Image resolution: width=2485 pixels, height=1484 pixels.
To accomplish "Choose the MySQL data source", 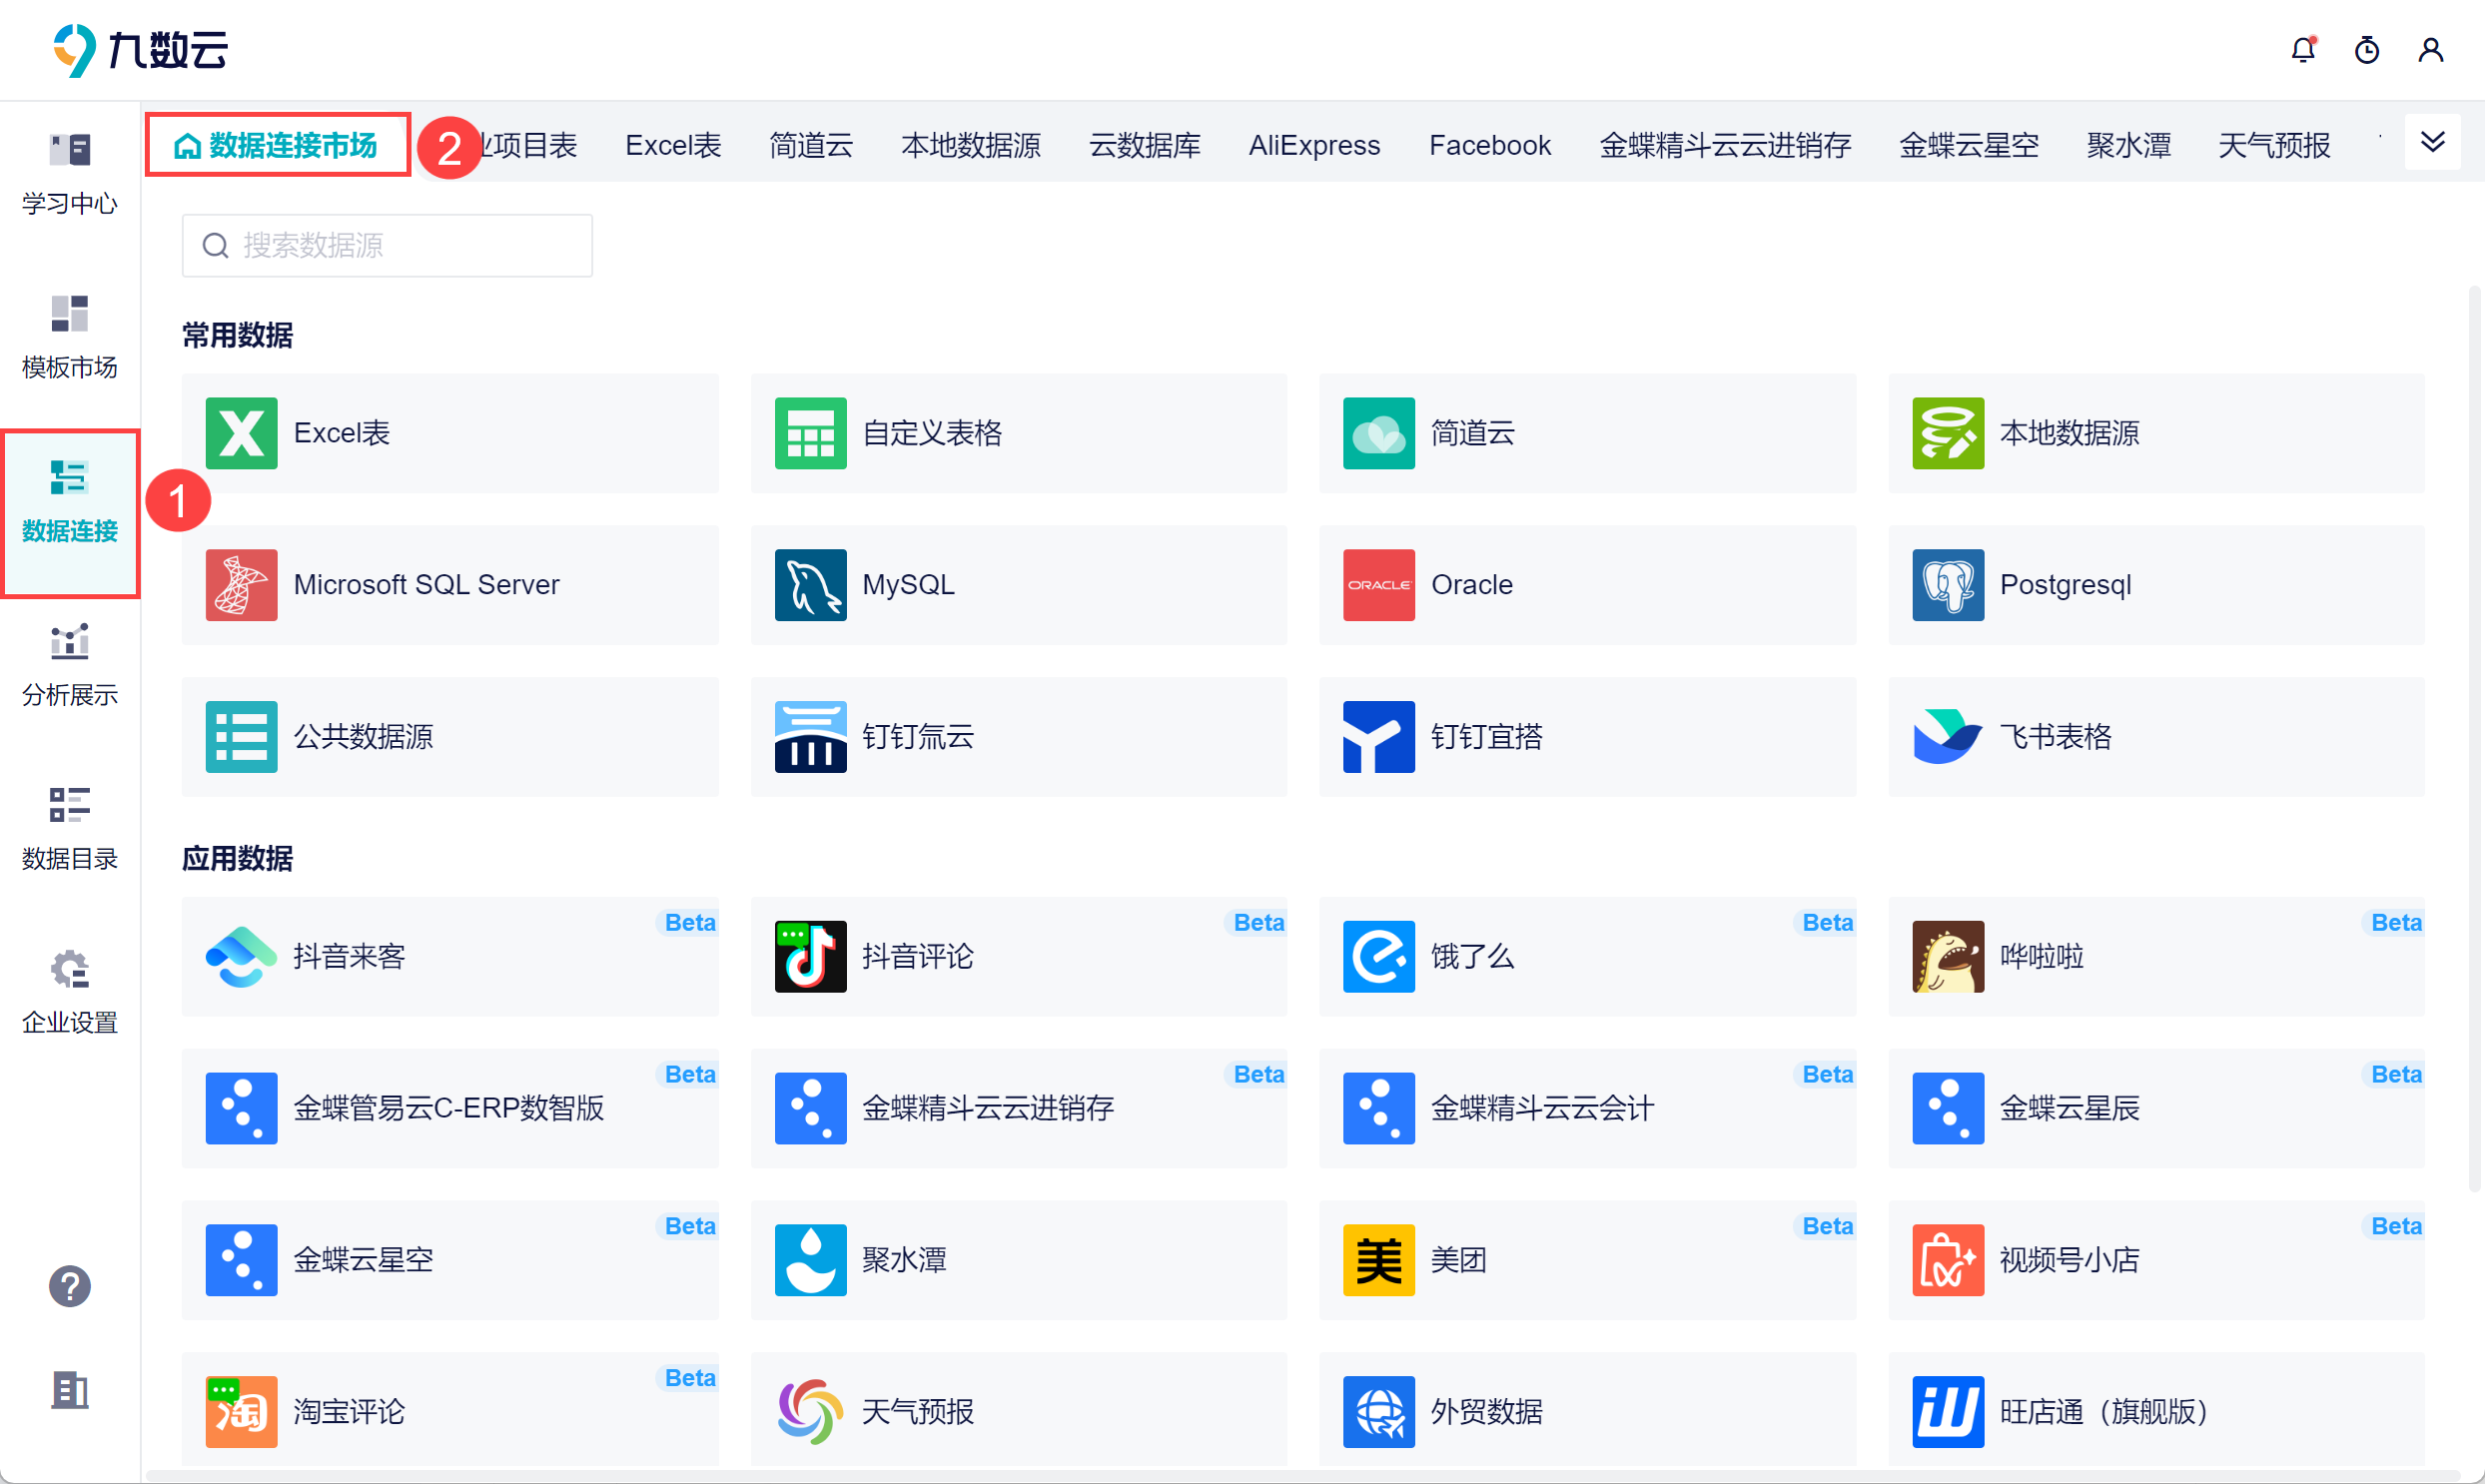I will pos(1019,585).
